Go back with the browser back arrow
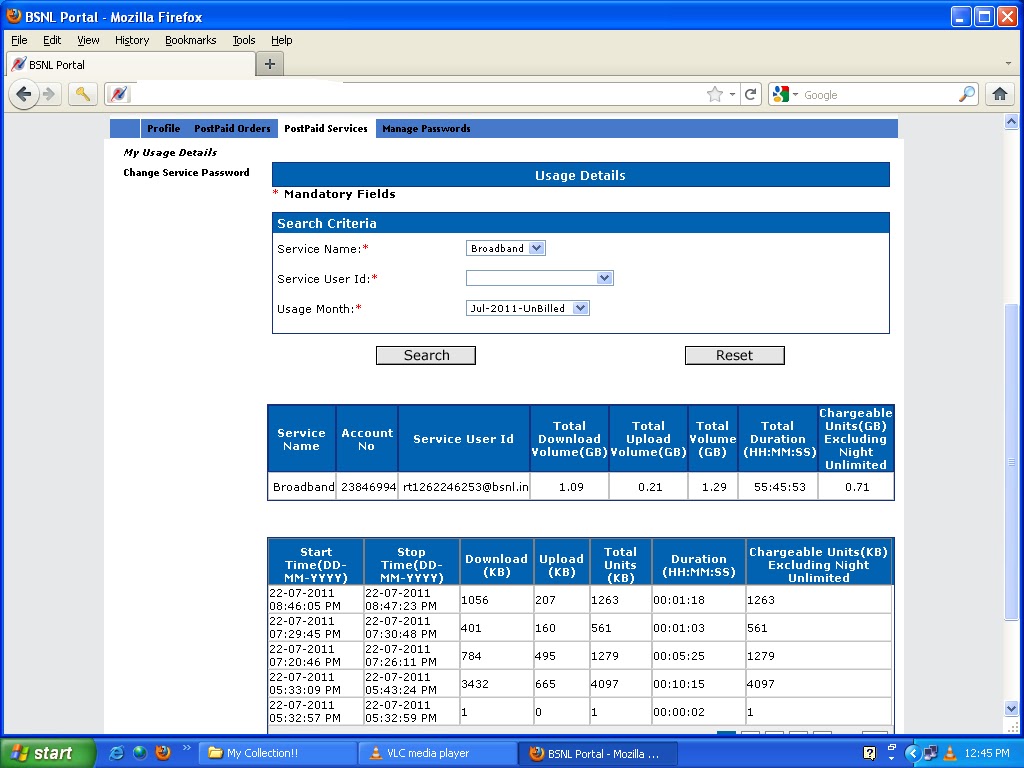Screen dimensions: 1024x768 pos(24,95)
